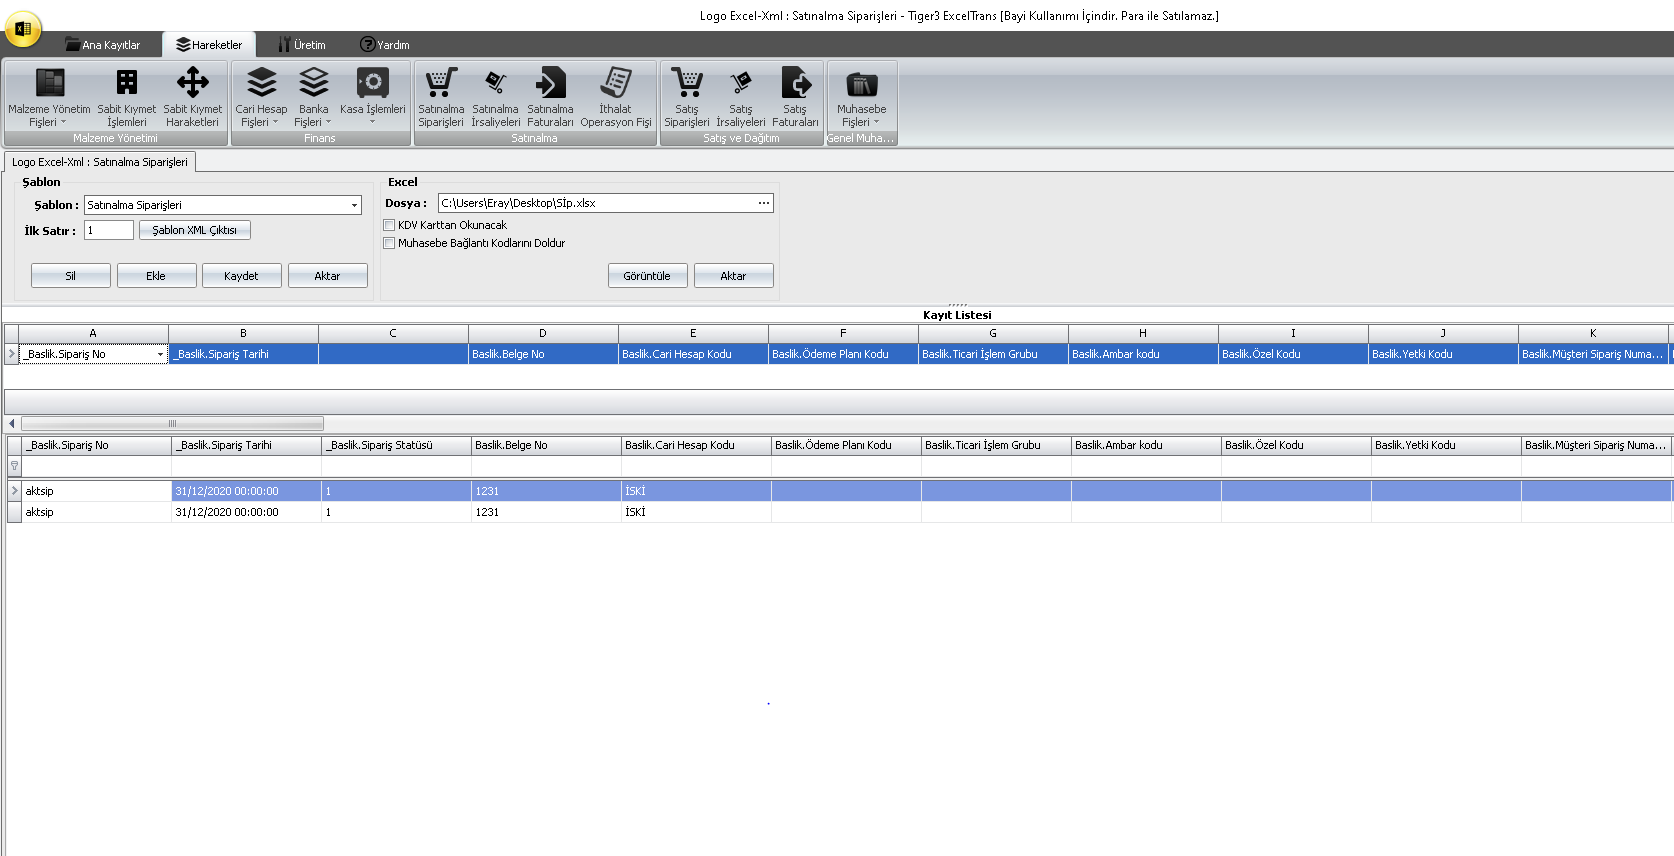
Task: Expand the Şablon combo box
Action: tap(354, 205)
